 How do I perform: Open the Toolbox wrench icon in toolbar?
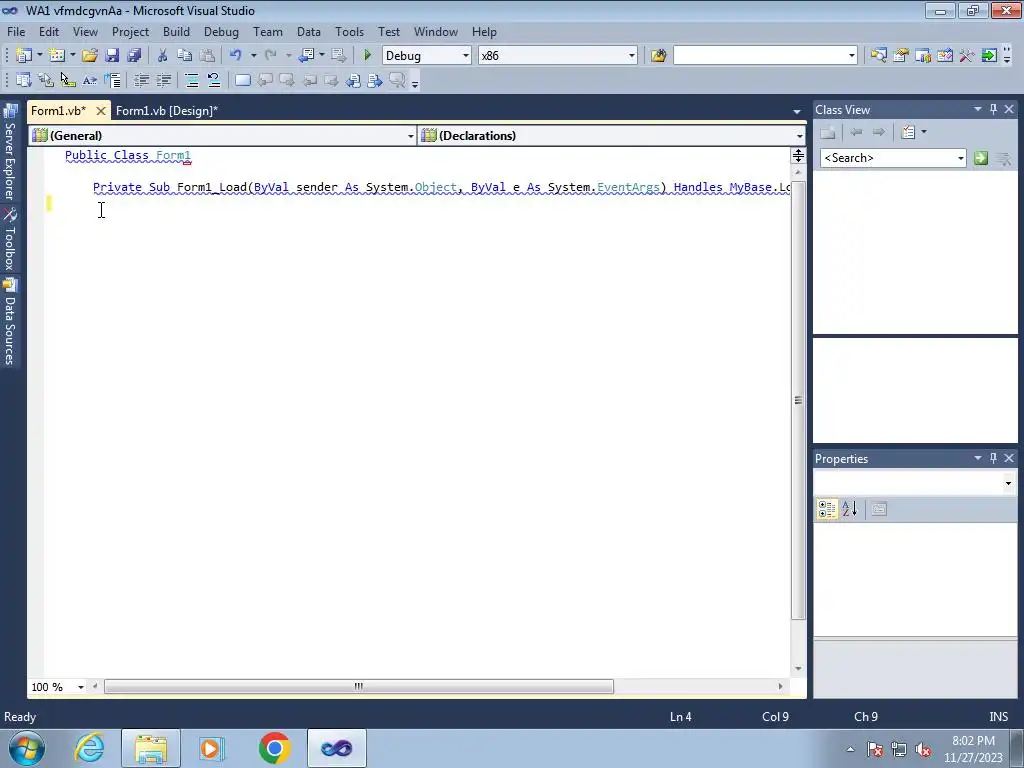point(967,56)
